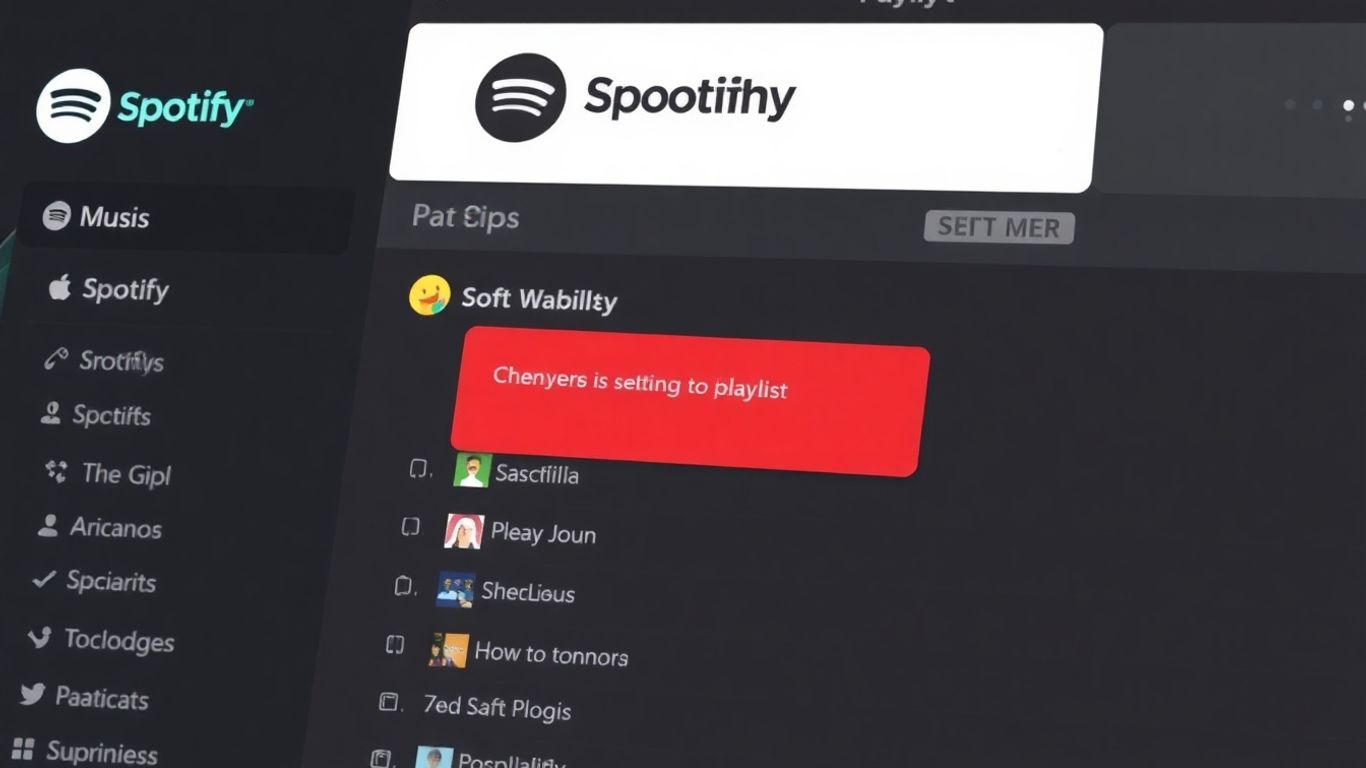Toggle the checkbox next to Pleay Joun
1366x768 pixels.
pos(410,527)
